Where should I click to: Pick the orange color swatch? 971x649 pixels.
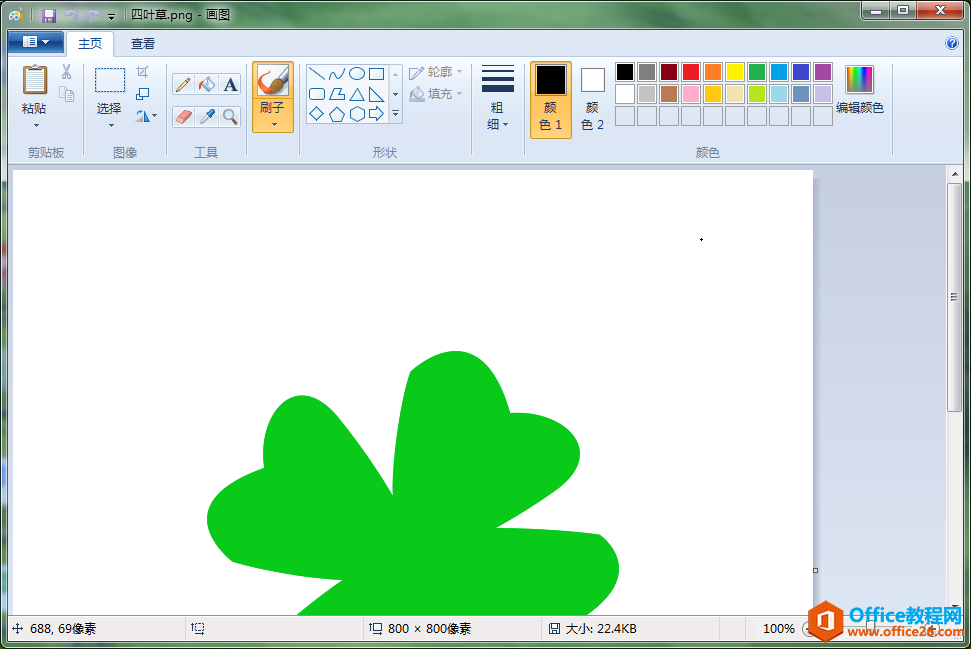pyautogui.click(x=713, y=72)
